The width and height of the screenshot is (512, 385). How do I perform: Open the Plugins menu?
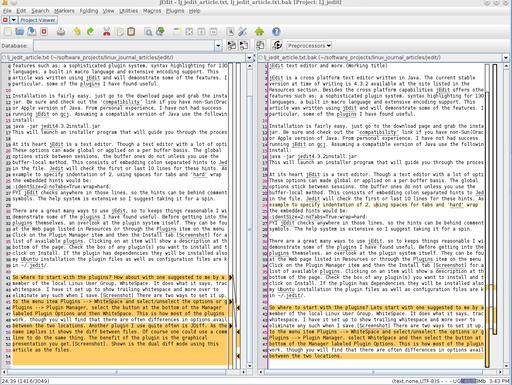pyautogui.click(x=175, y=11)
